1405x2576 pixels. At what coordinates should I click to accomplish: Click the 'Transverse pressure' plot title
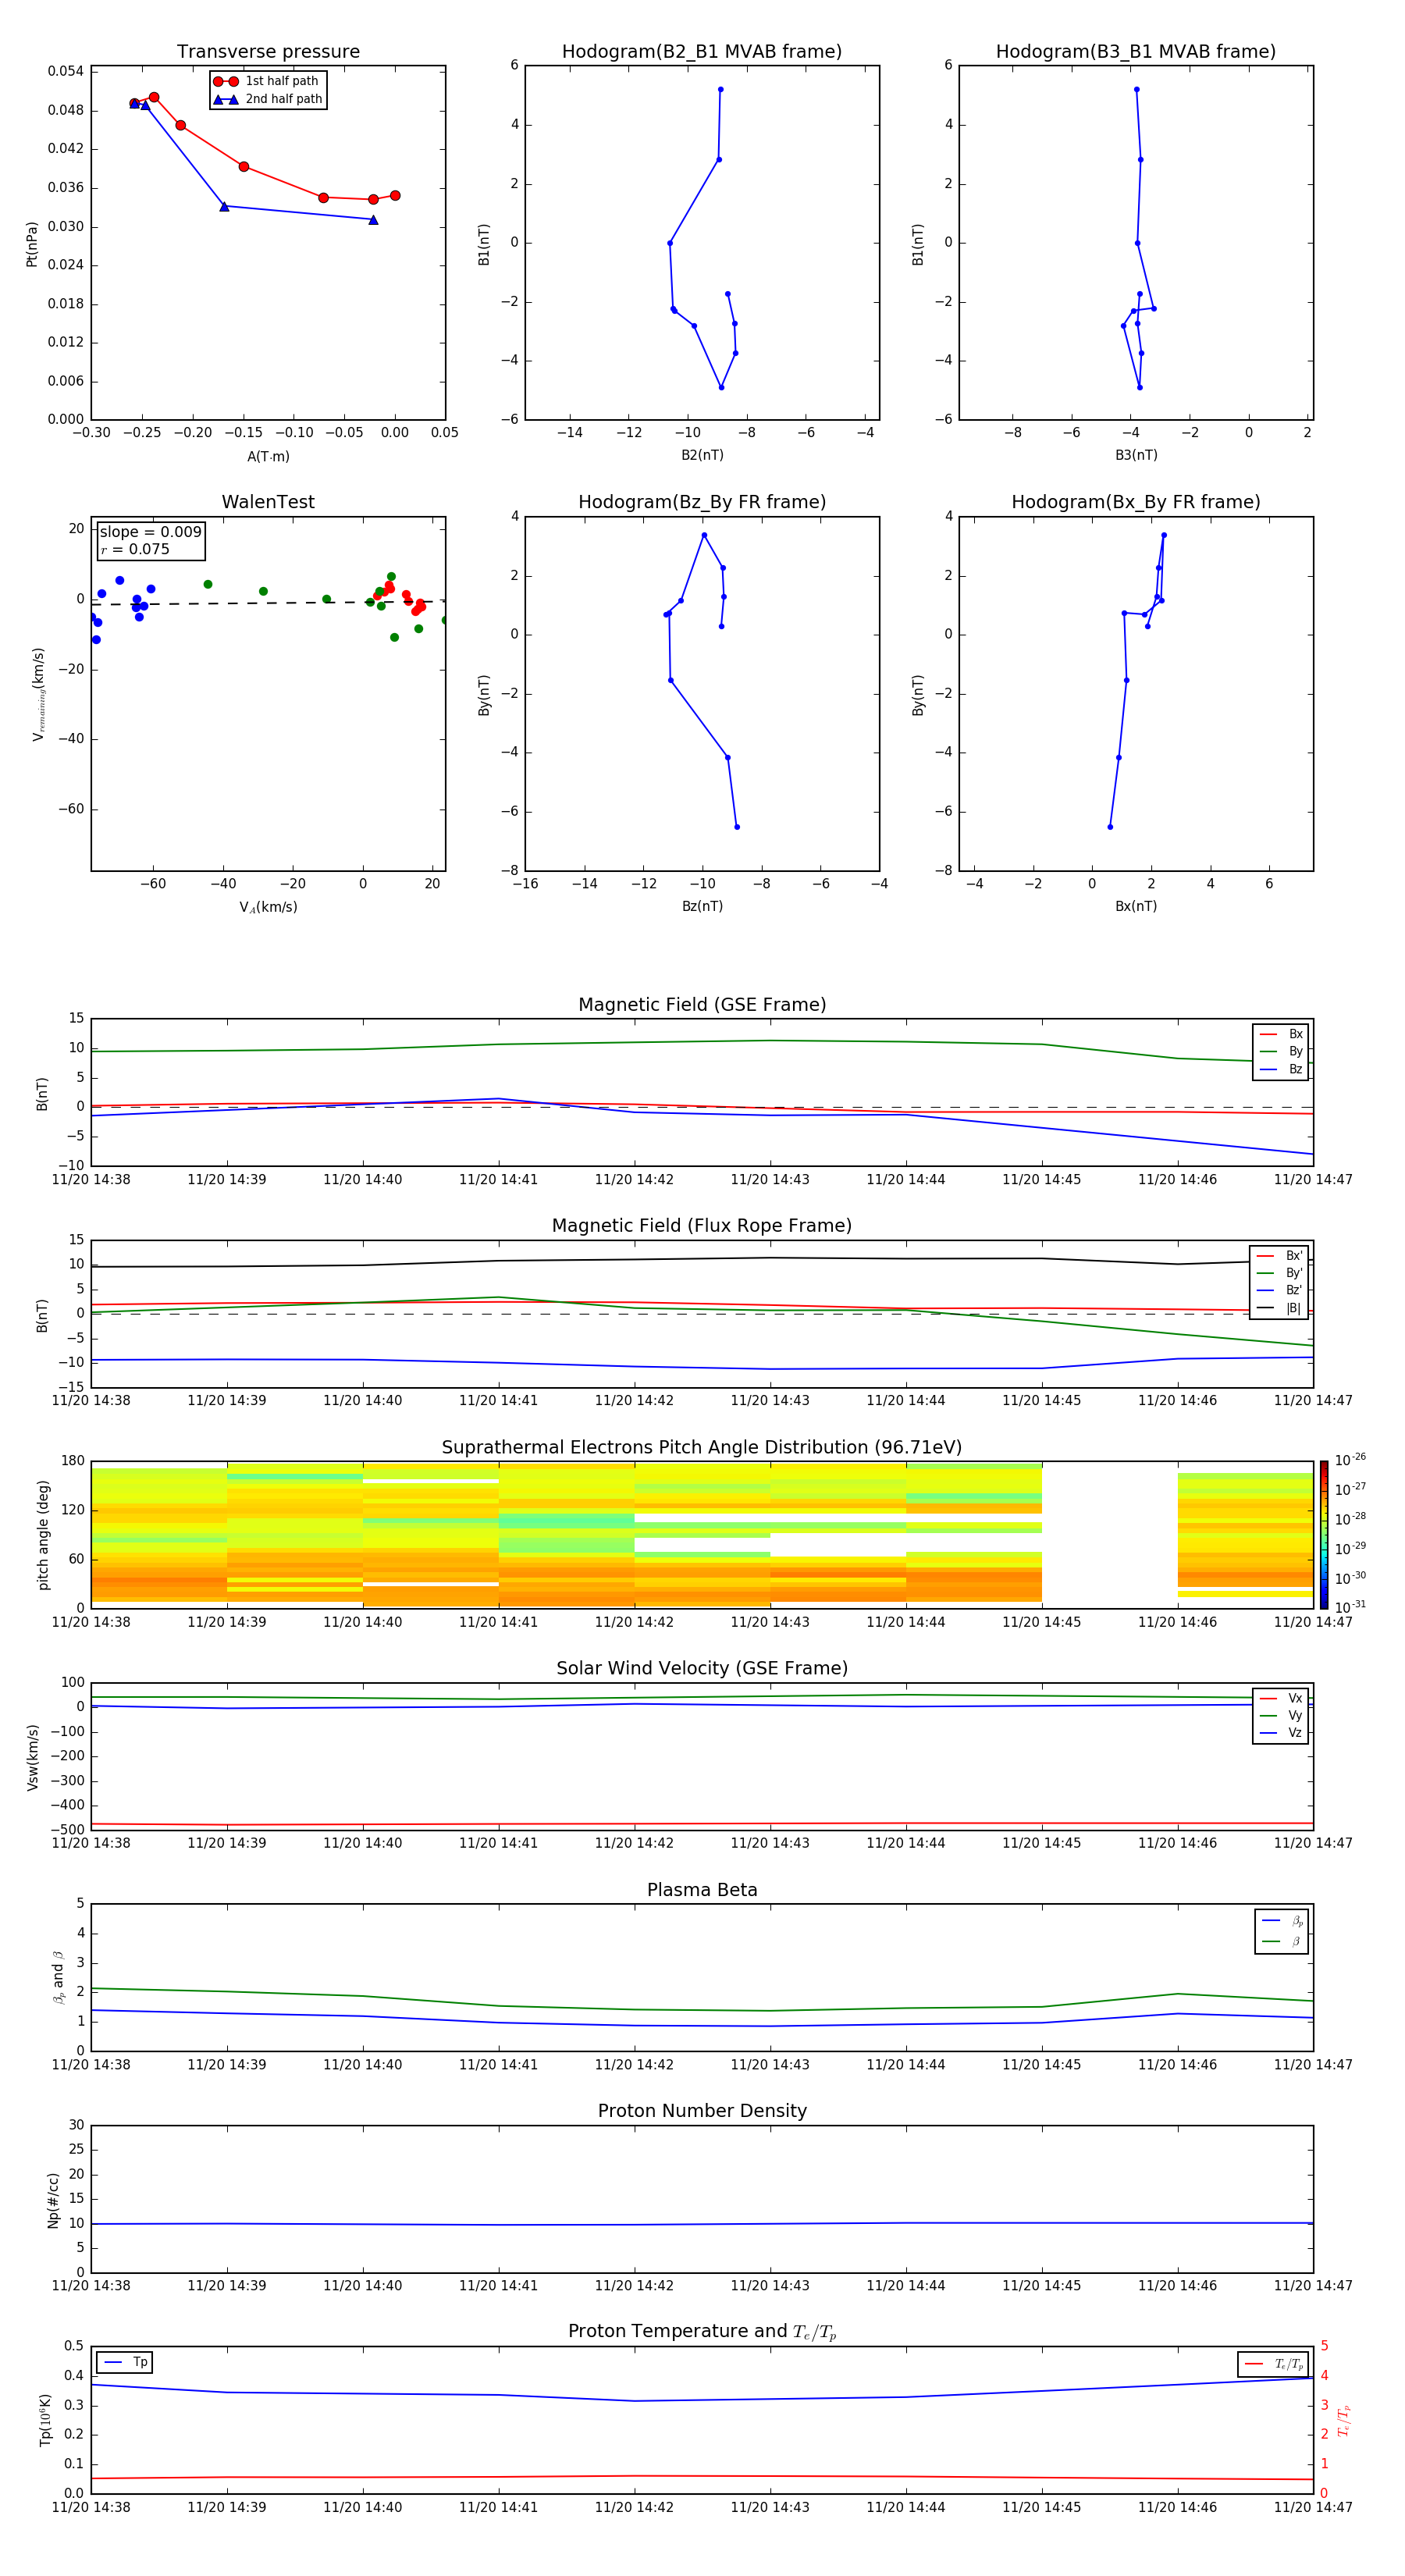coord(268,52)
